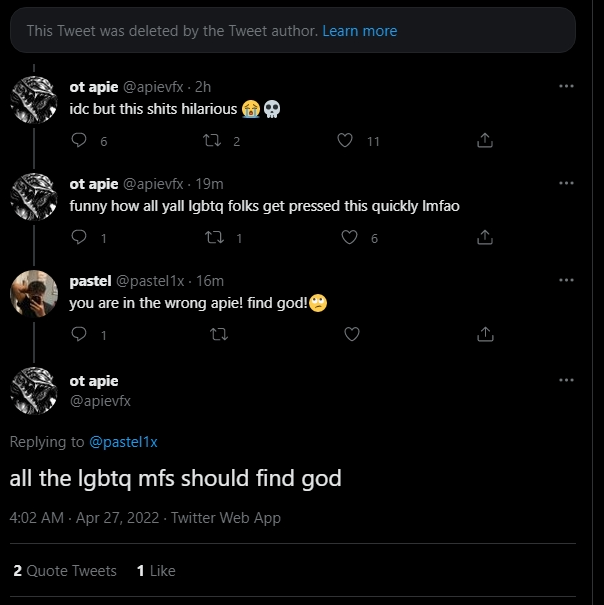This screenshot has height=605, width=604.
Task: View the 2 Quote Tweets
Action: pyautogui.click(x=65, y=570)
